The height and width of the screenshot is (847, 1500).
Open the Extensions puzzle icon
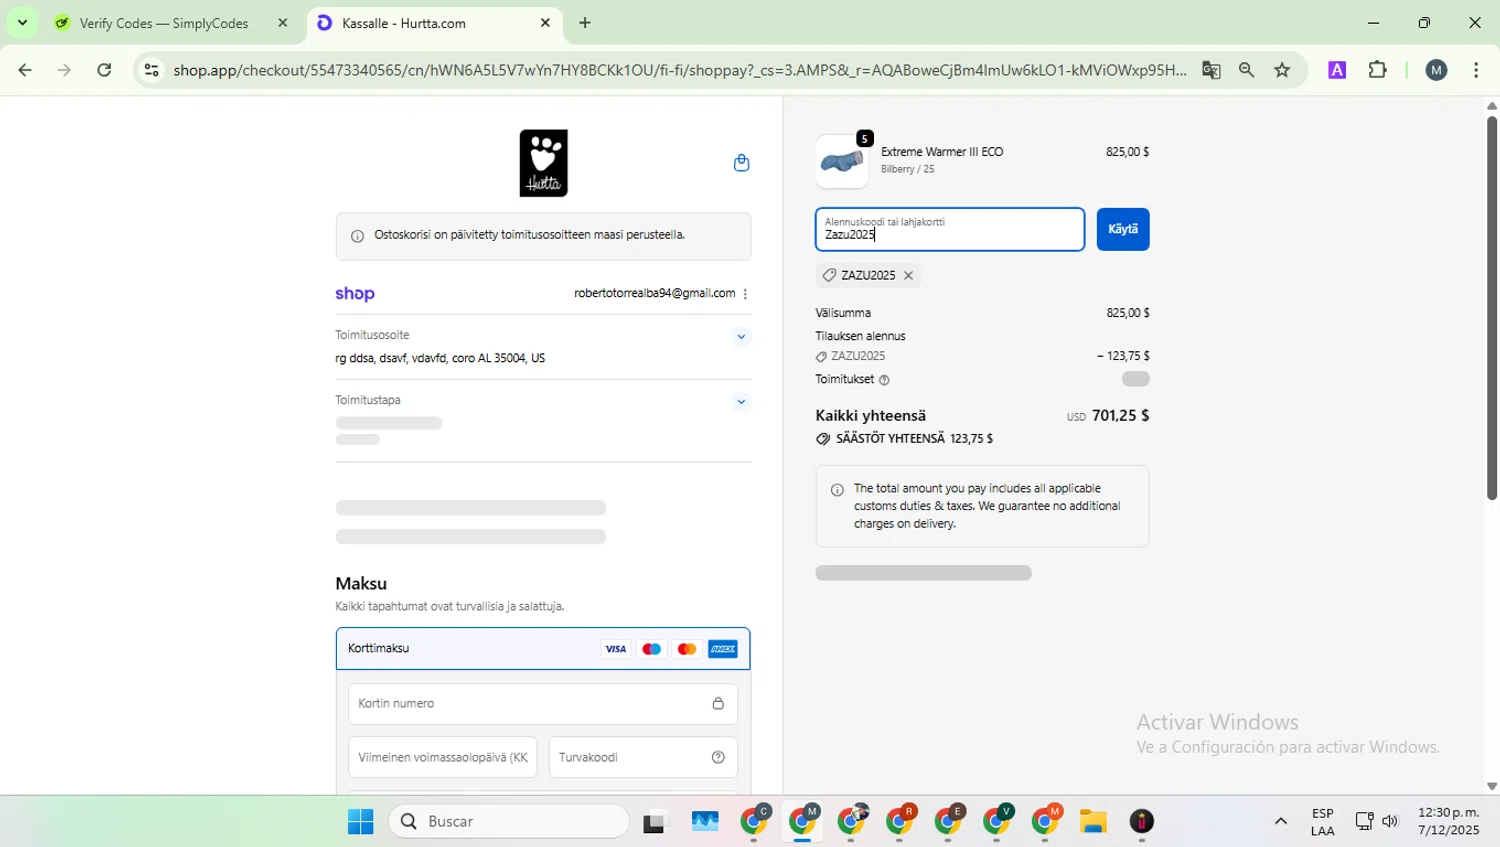pos(1377,70)
